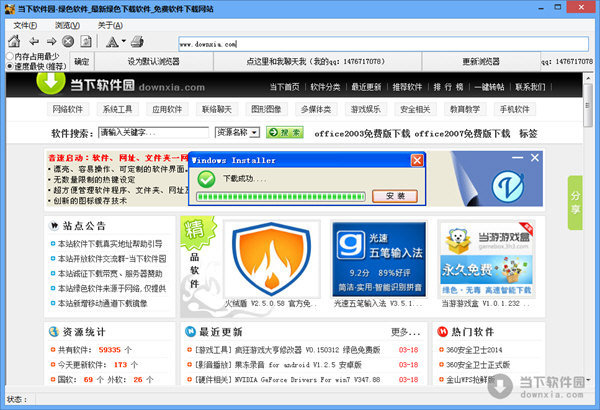Open 最近更新 nav link
The image size is (600, 410).
coord(366,87)
